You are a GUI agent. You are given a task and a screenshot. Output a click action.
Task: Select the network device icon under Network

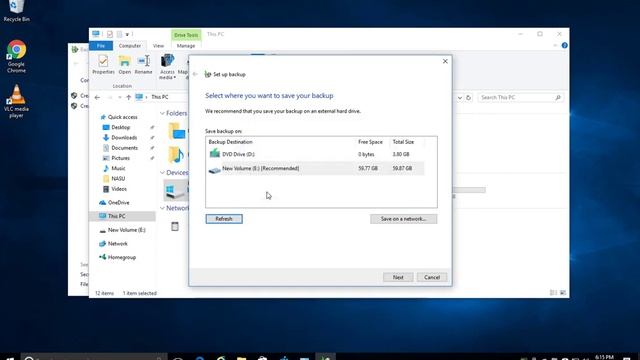[x=175, y=226]
